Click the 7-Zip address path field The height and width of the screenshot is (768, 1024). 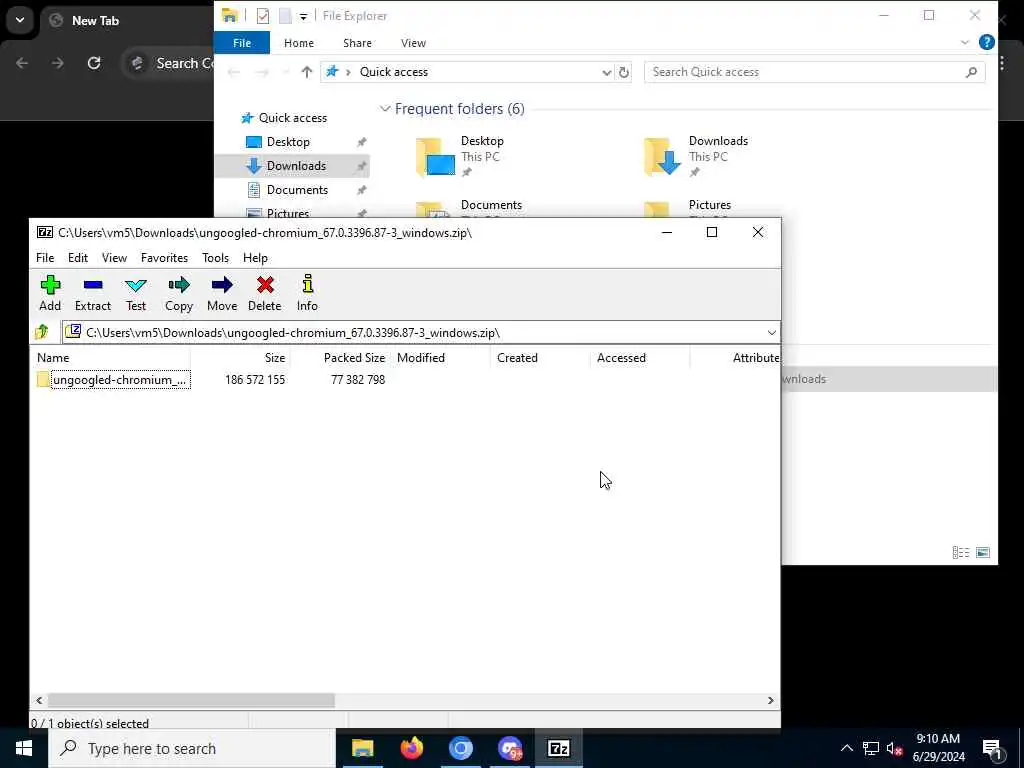pos(421,332)
